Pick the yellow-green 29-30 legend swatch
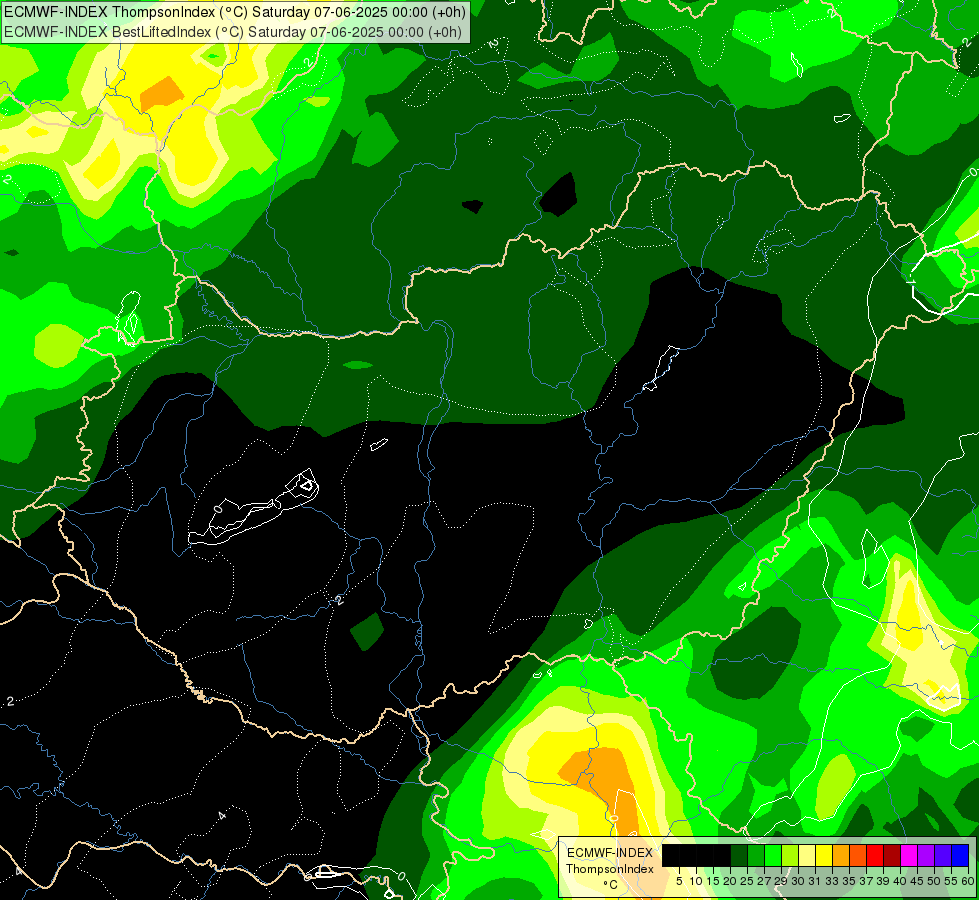The image size is (979, 900). 790,855
